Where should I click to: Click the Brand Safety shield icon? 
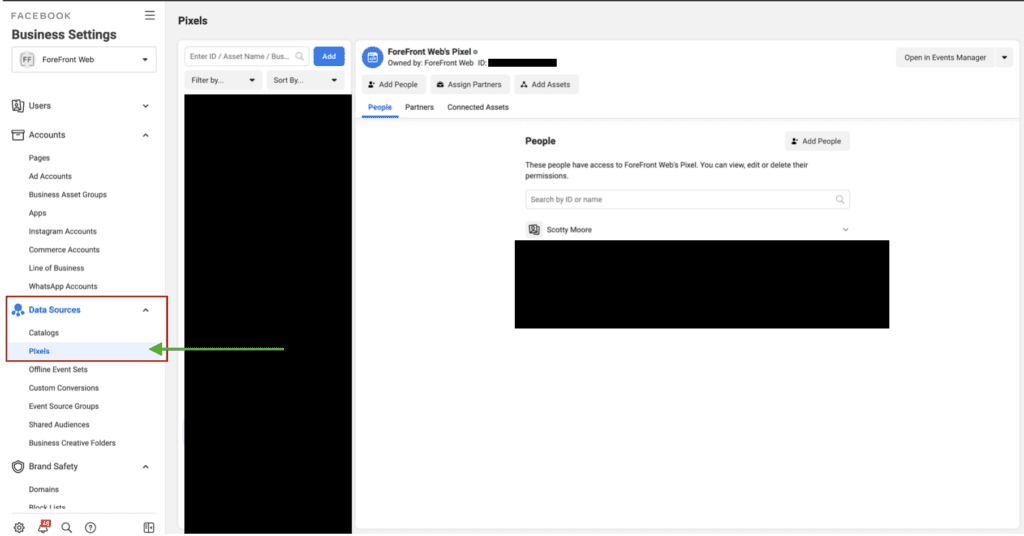click(x=18, y=467)
